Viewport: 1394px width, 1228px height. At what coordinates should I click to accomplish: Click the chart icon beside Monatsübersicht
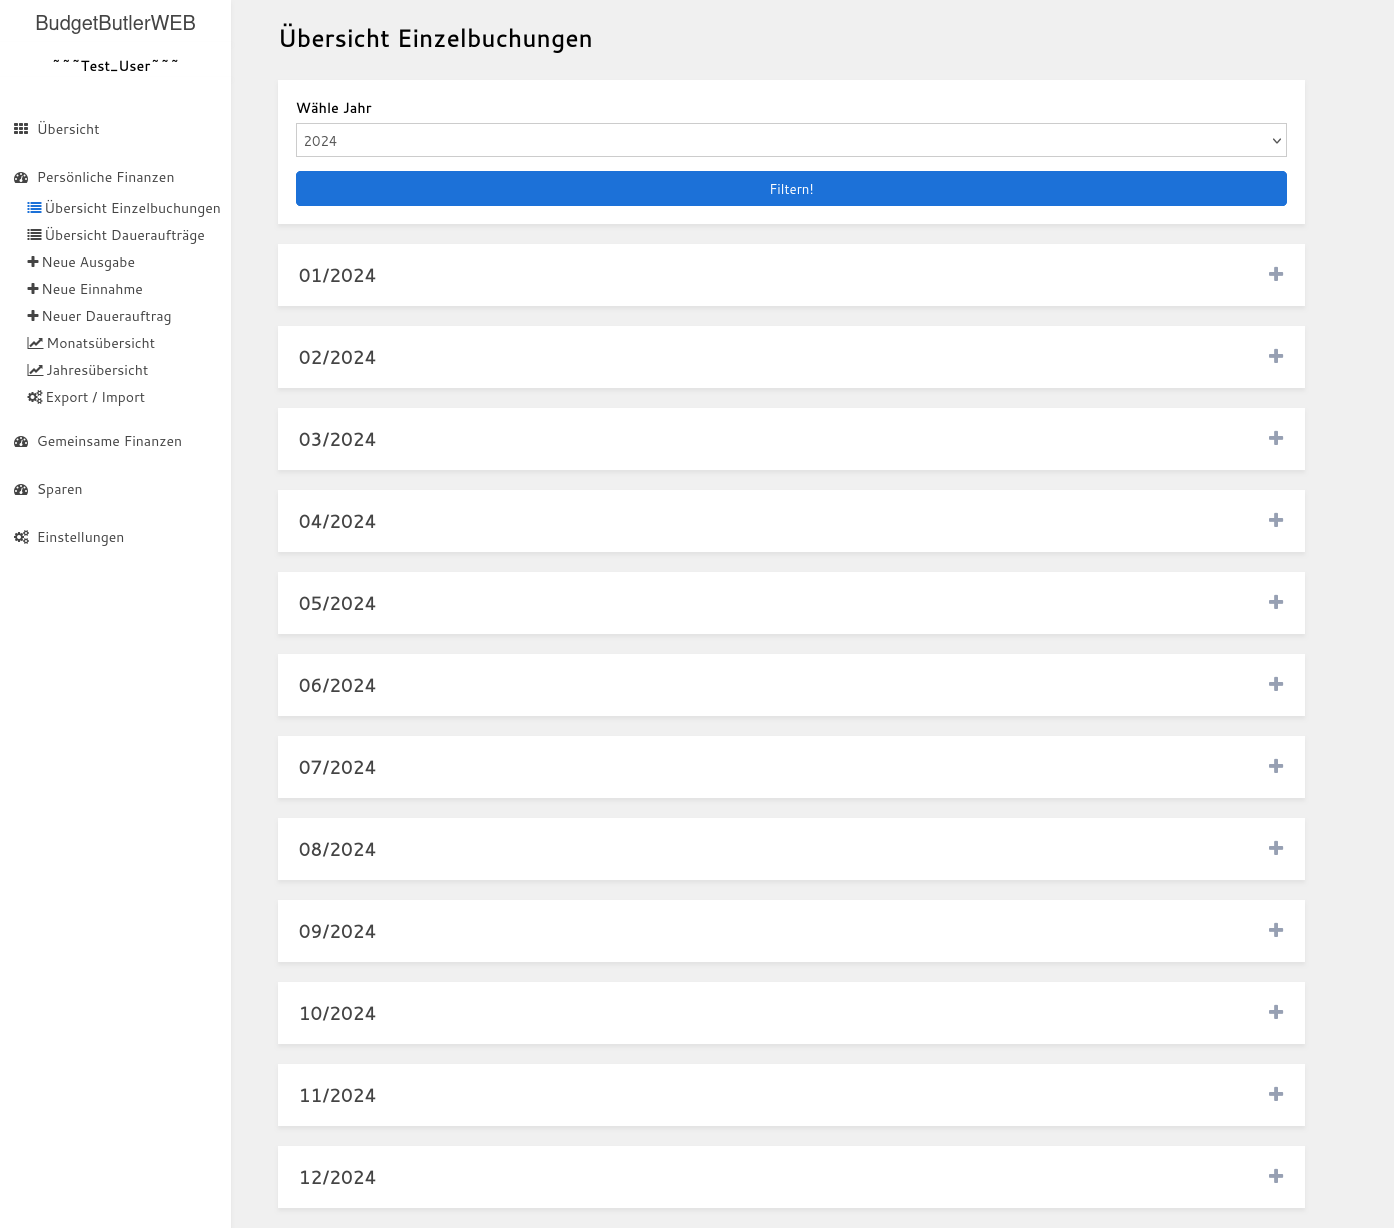click(35, 343)
